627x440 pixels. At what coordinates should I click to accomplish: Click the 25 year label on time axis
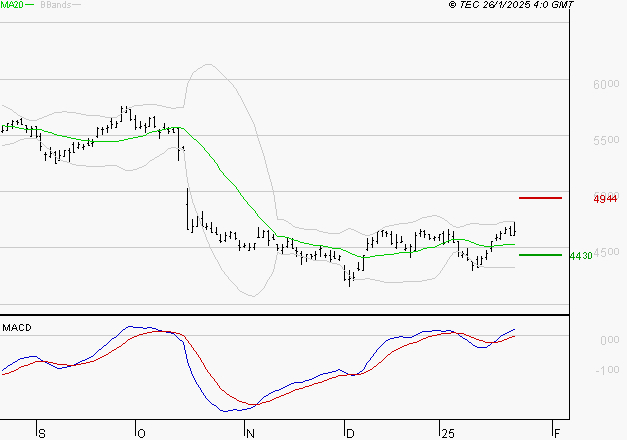448,434
